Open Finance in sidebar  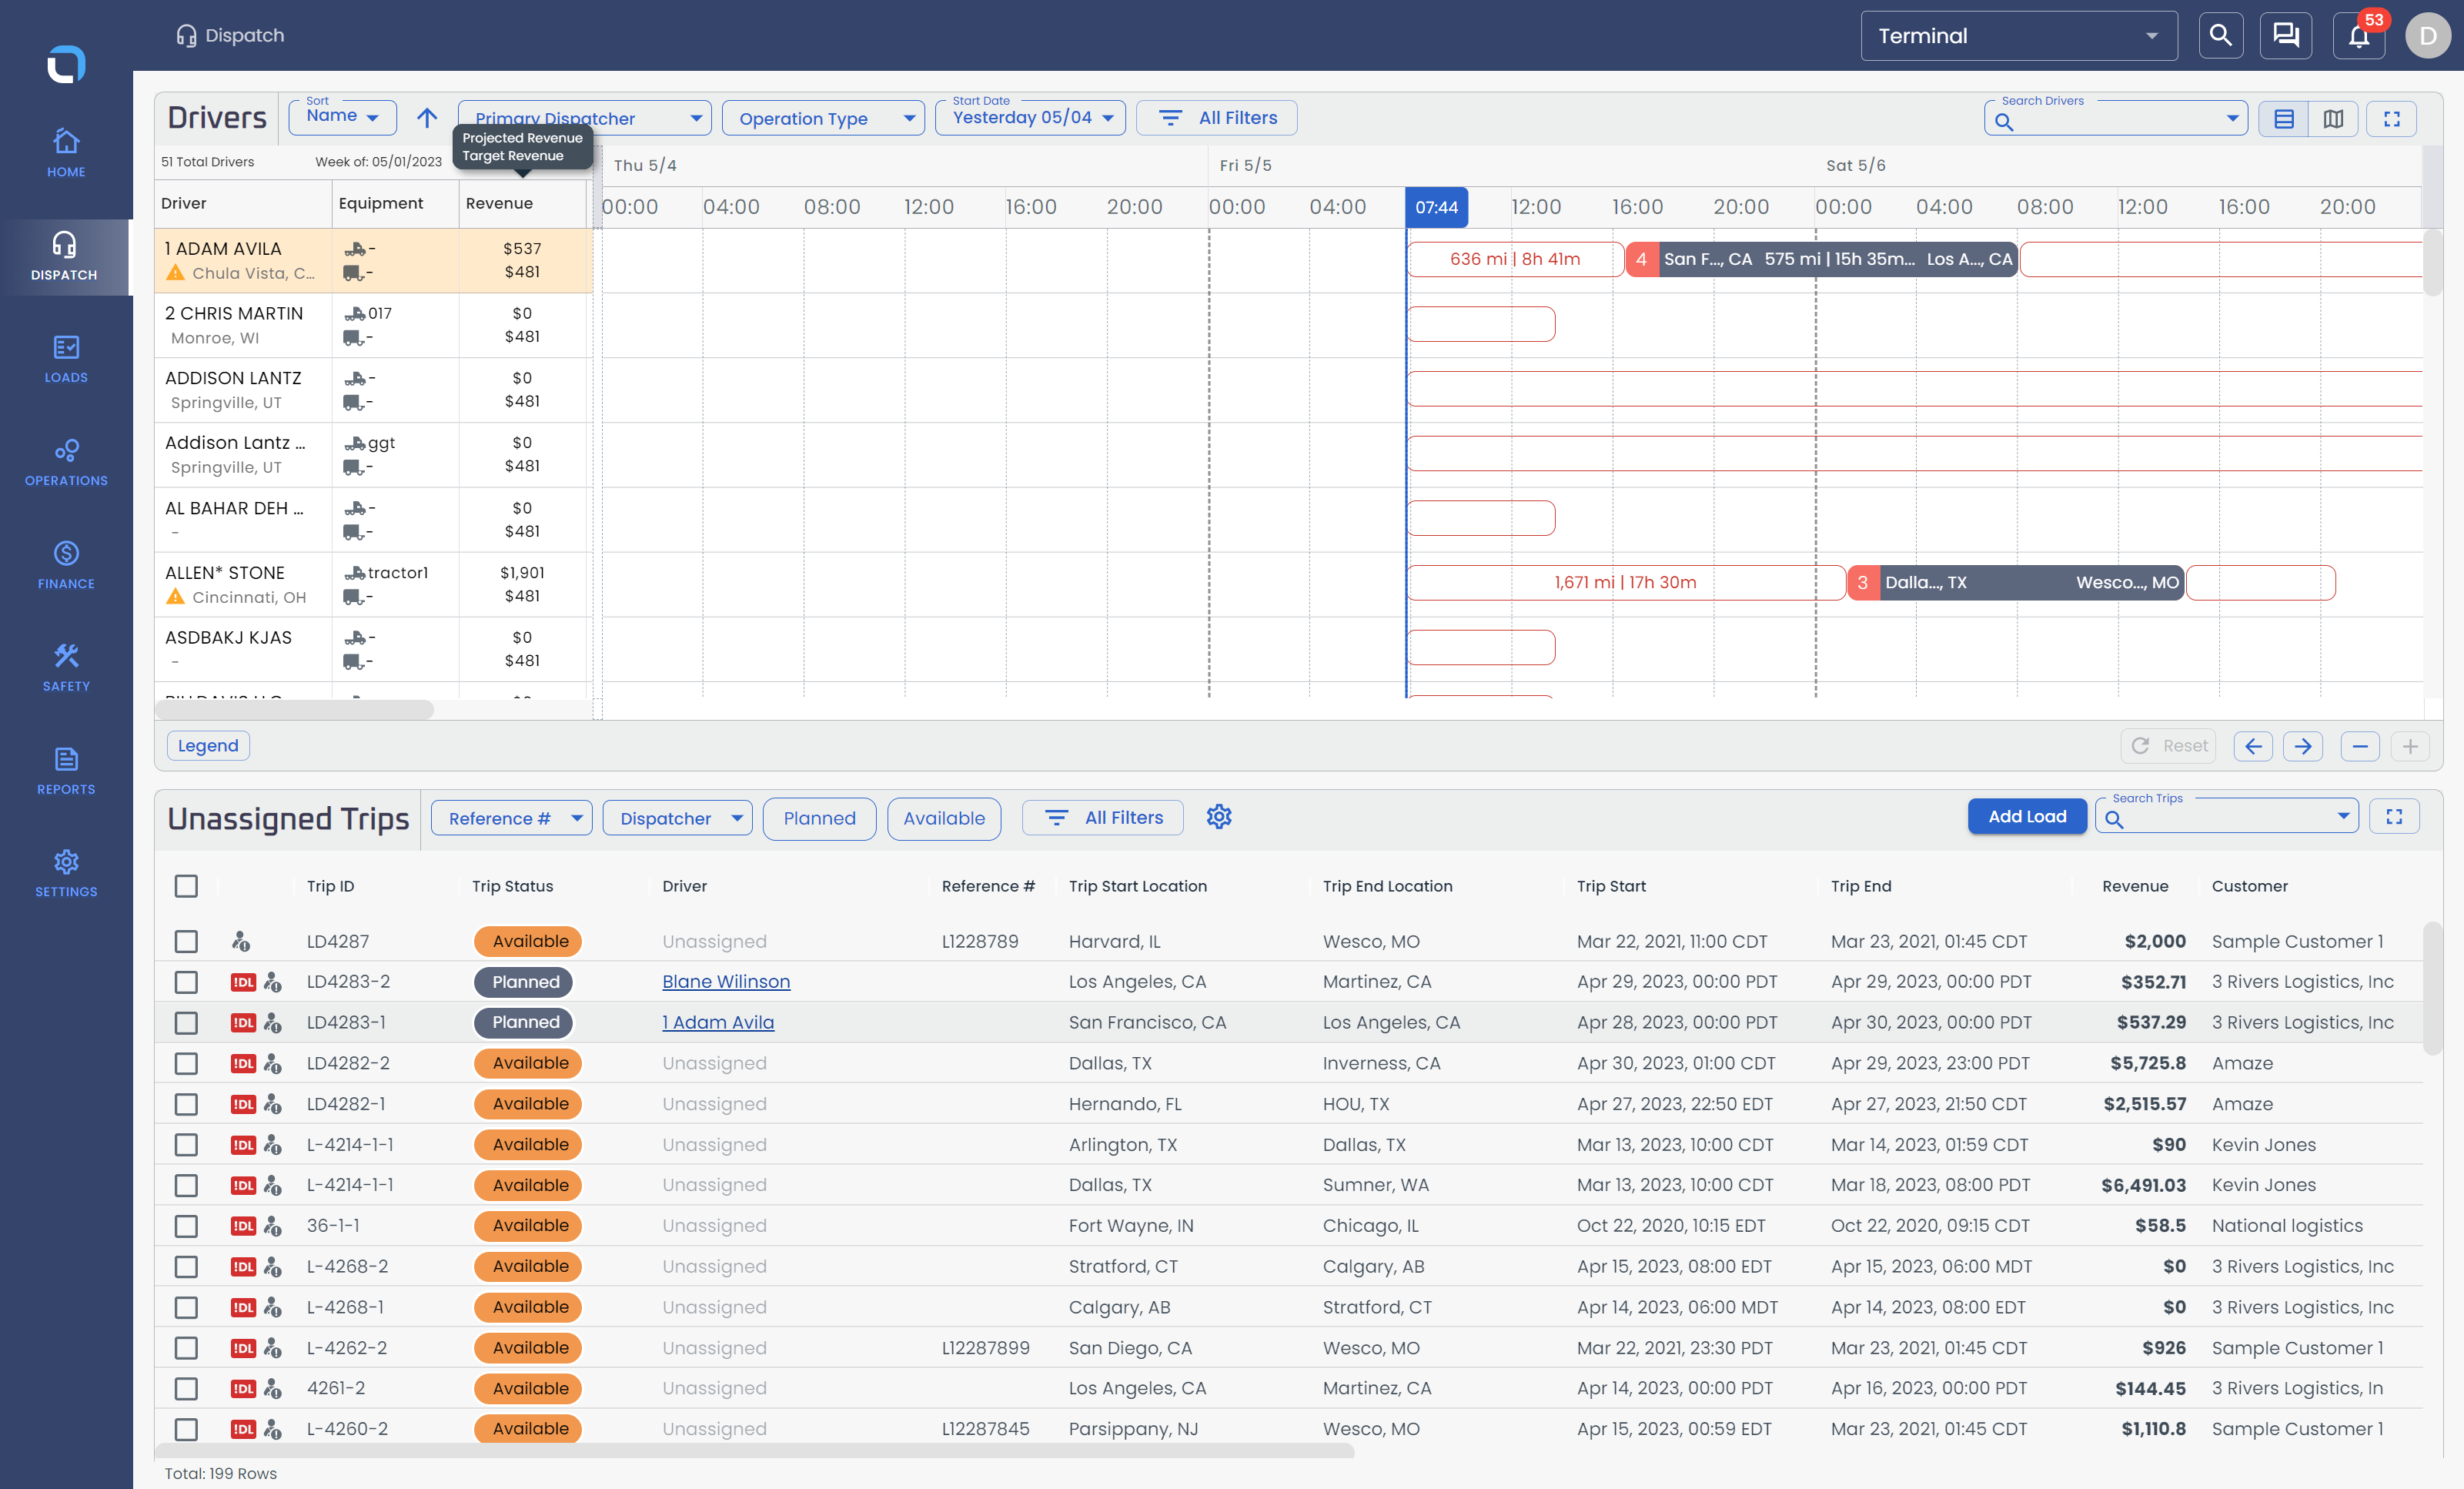66,565
